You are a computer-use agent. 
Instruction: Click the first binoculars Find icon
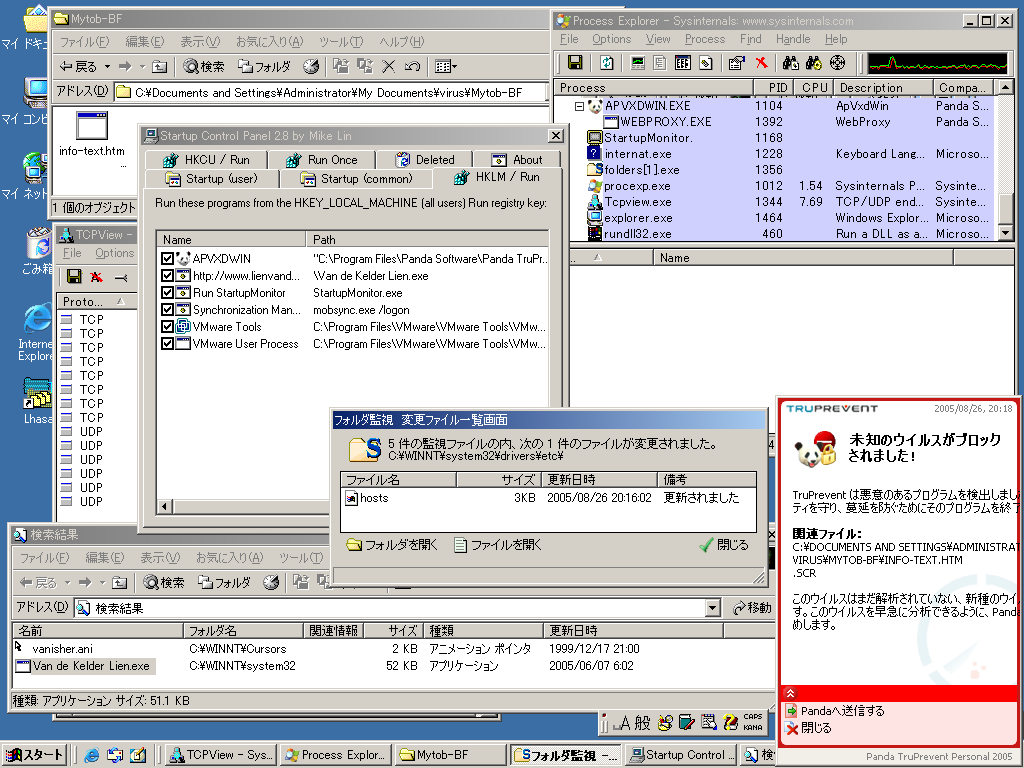[x=790, y=63]
